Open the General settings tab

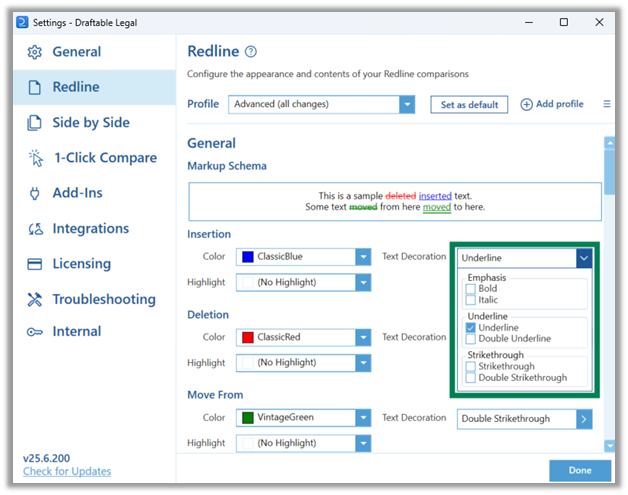95,52
